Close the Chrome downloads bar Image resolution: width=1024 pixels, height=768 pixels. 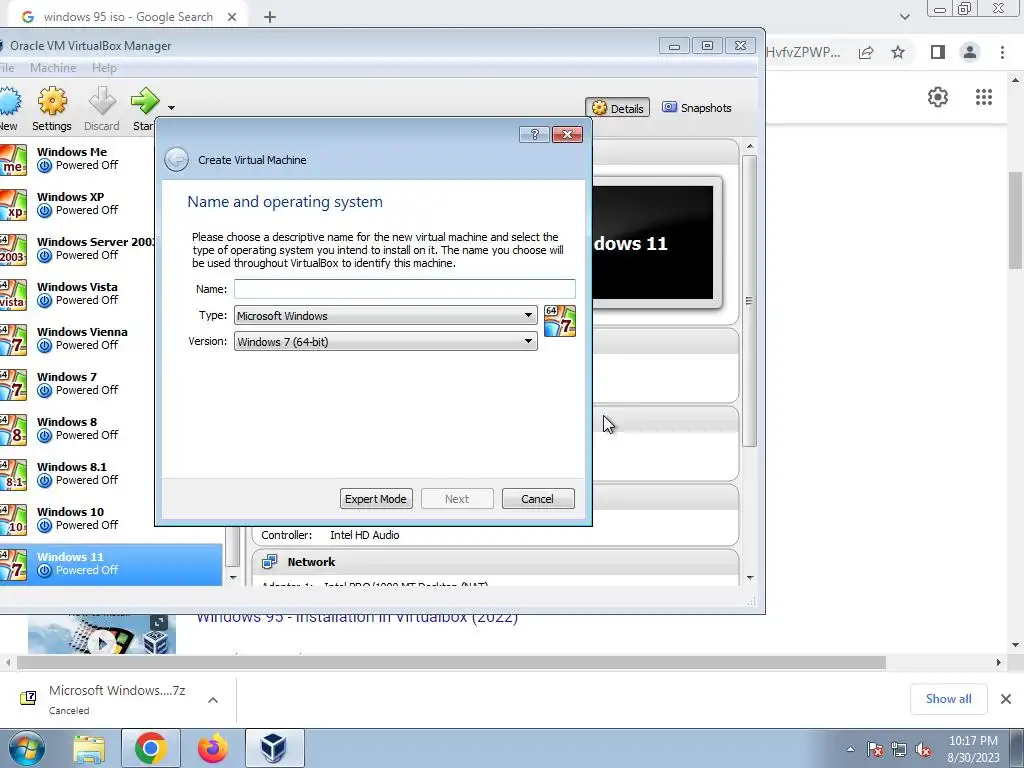1006,699
